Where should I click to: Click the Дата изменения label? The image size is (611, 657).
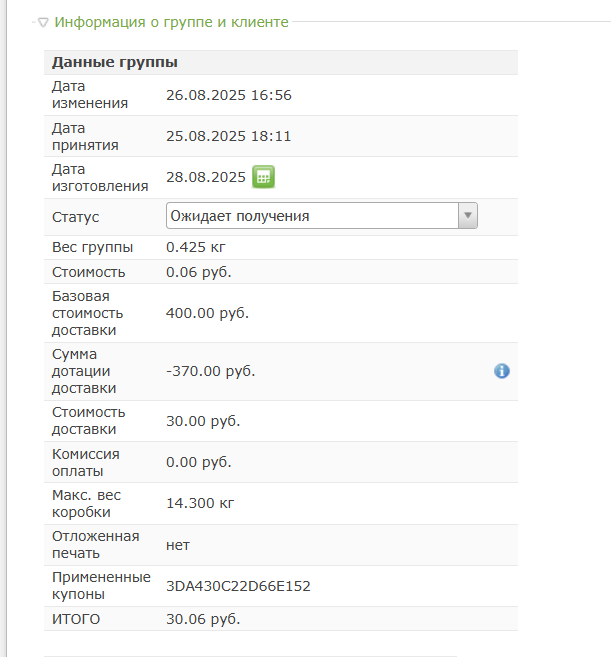pos(90,95)
